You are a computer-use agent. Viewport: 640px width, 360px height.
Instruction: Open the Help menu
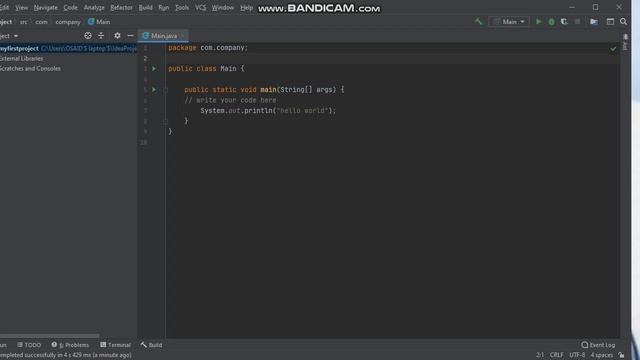(246, 8)
